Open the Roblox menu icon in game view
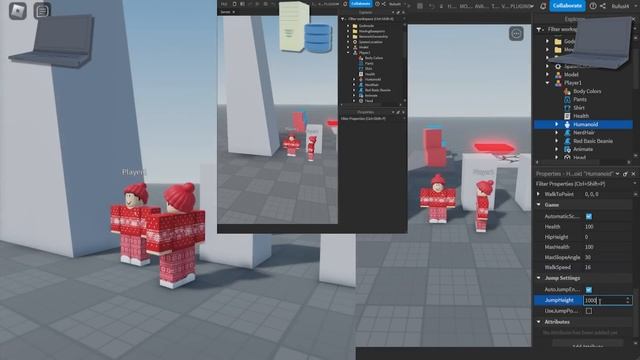The height and width of the screenshot is (360, 640). pos(18,11)
